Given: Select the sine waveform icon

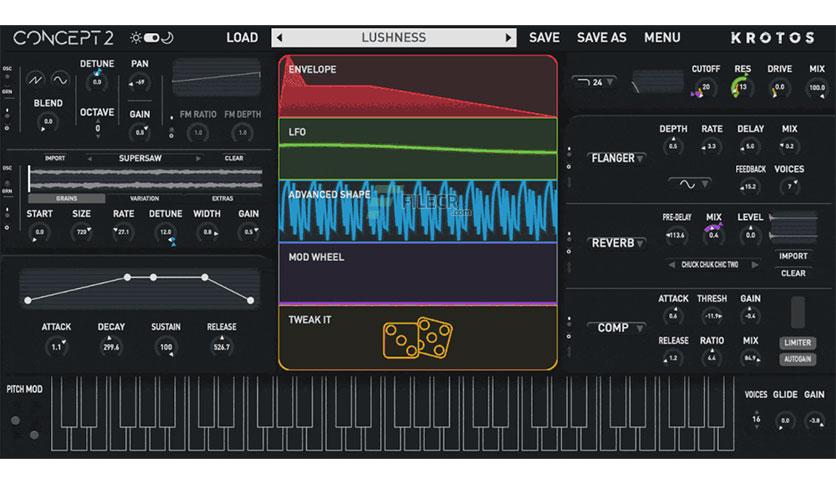Looking at the screenshot, I should [60, 80].
